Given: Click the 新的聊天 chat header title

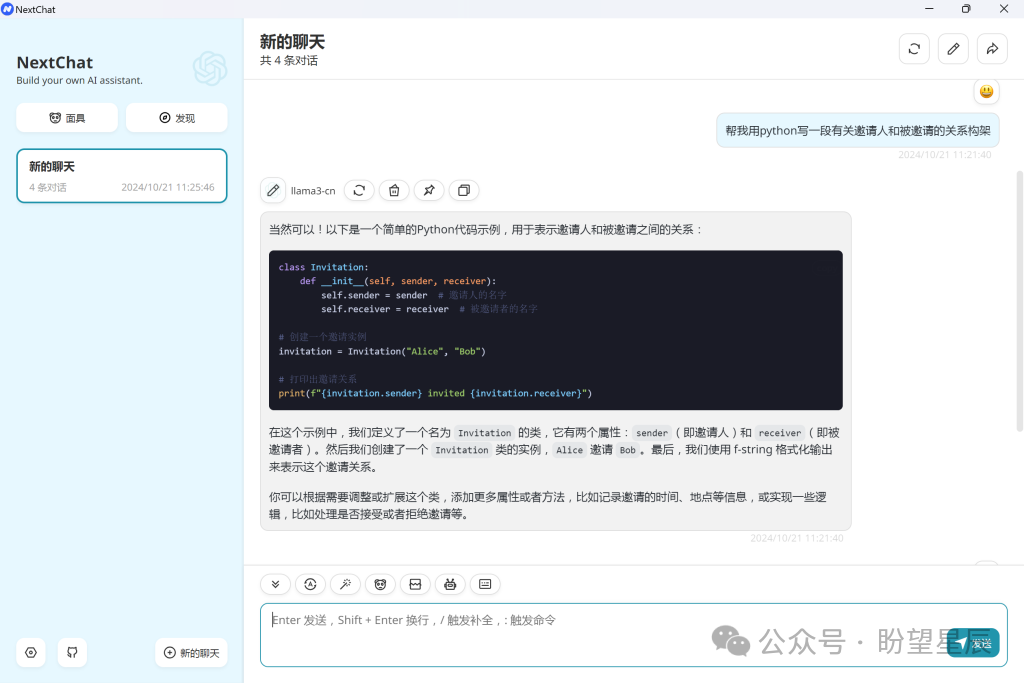Looking at the screenshot, I should pos(293,42).
